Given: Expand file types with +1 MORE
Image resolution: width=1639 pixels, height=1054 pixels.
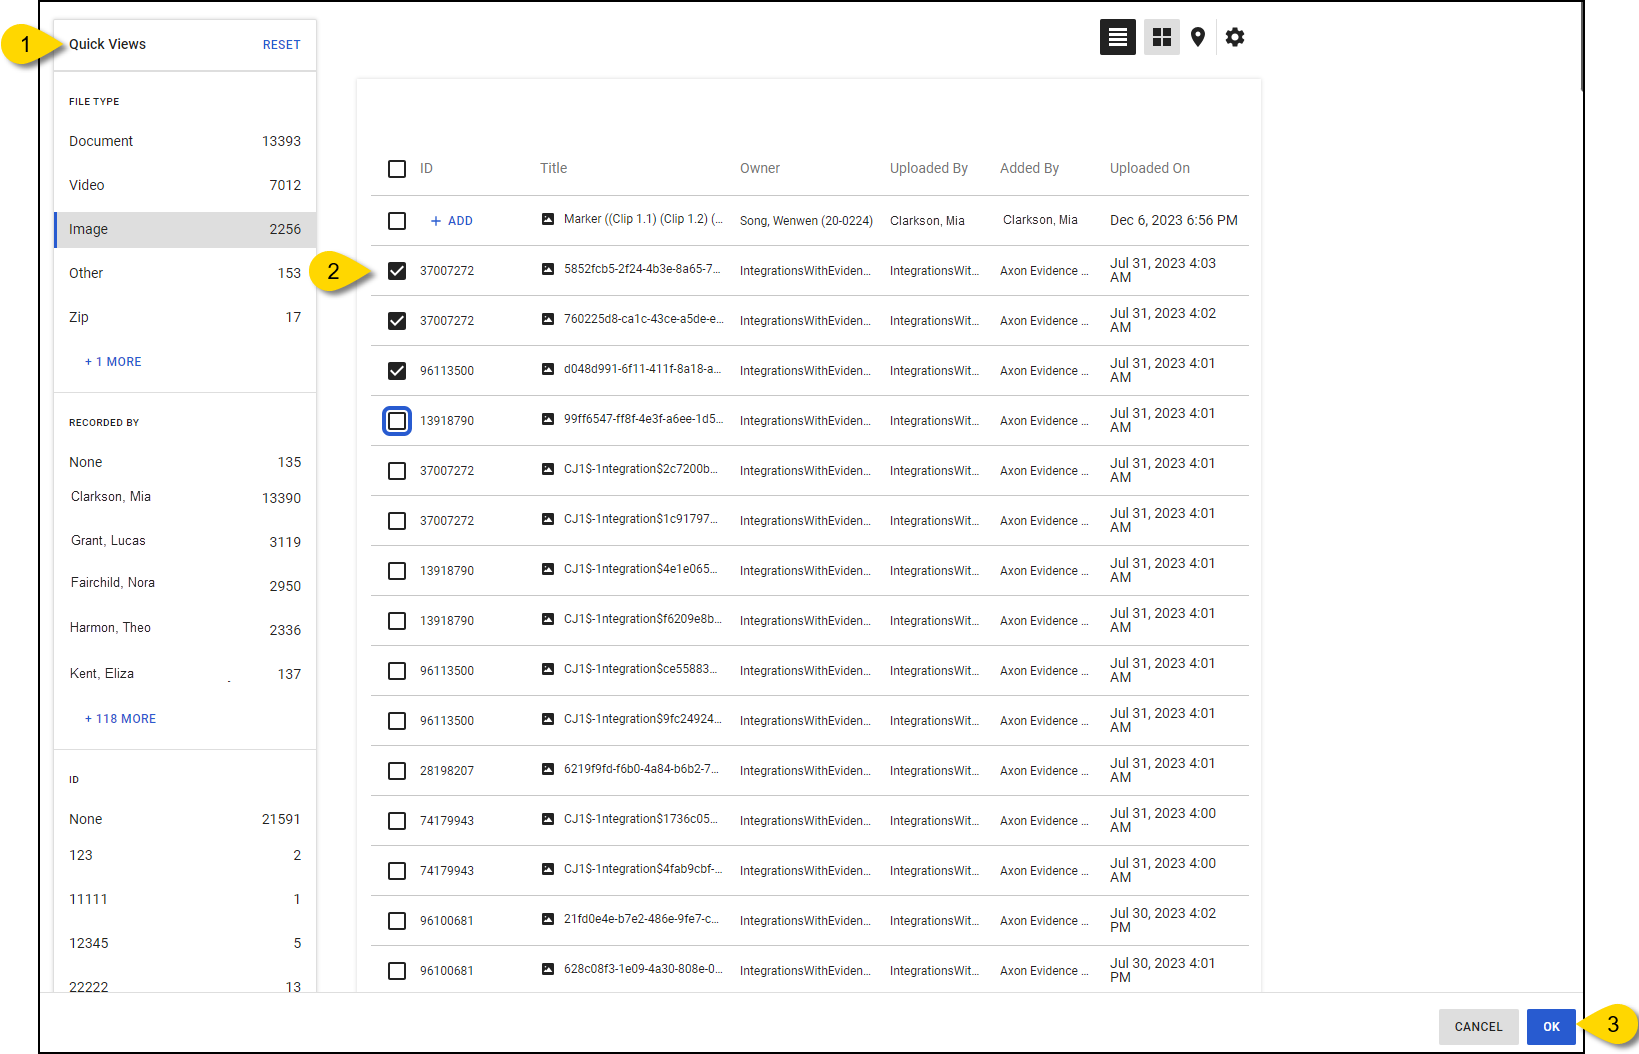Looking at the screenshot, I should [113, 362].
